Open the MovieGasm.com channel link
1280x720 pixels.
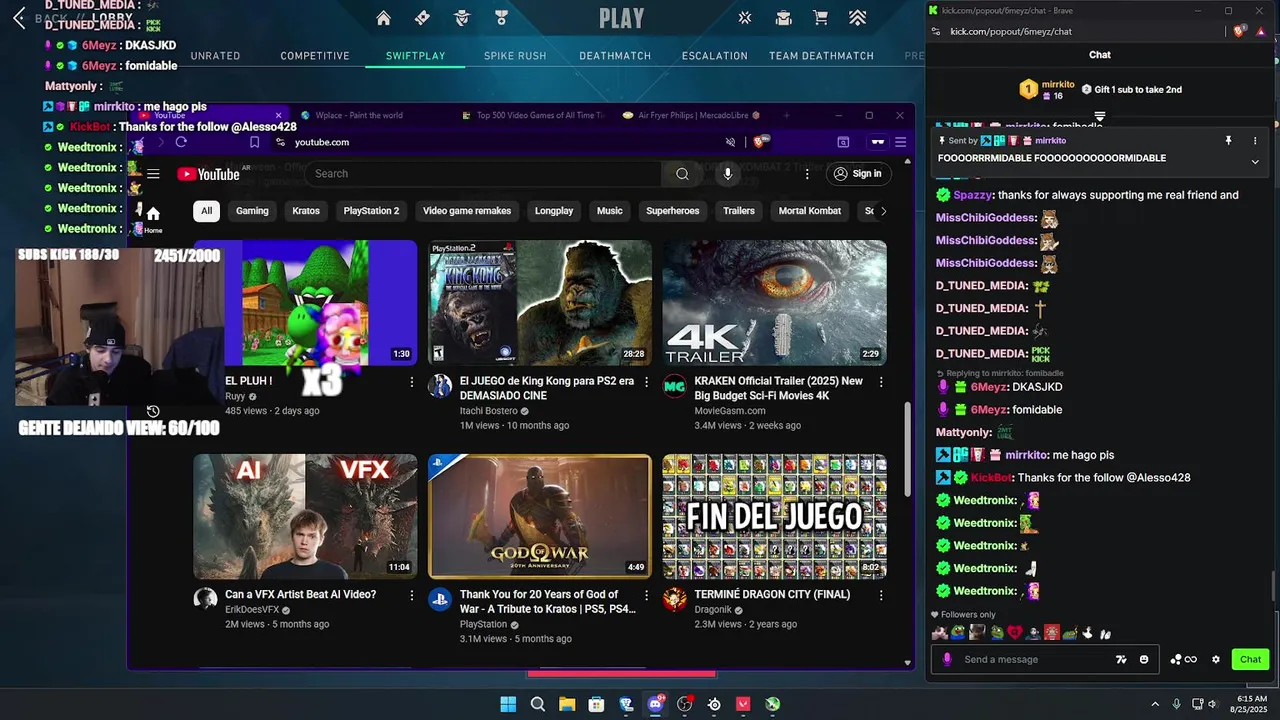730,411
